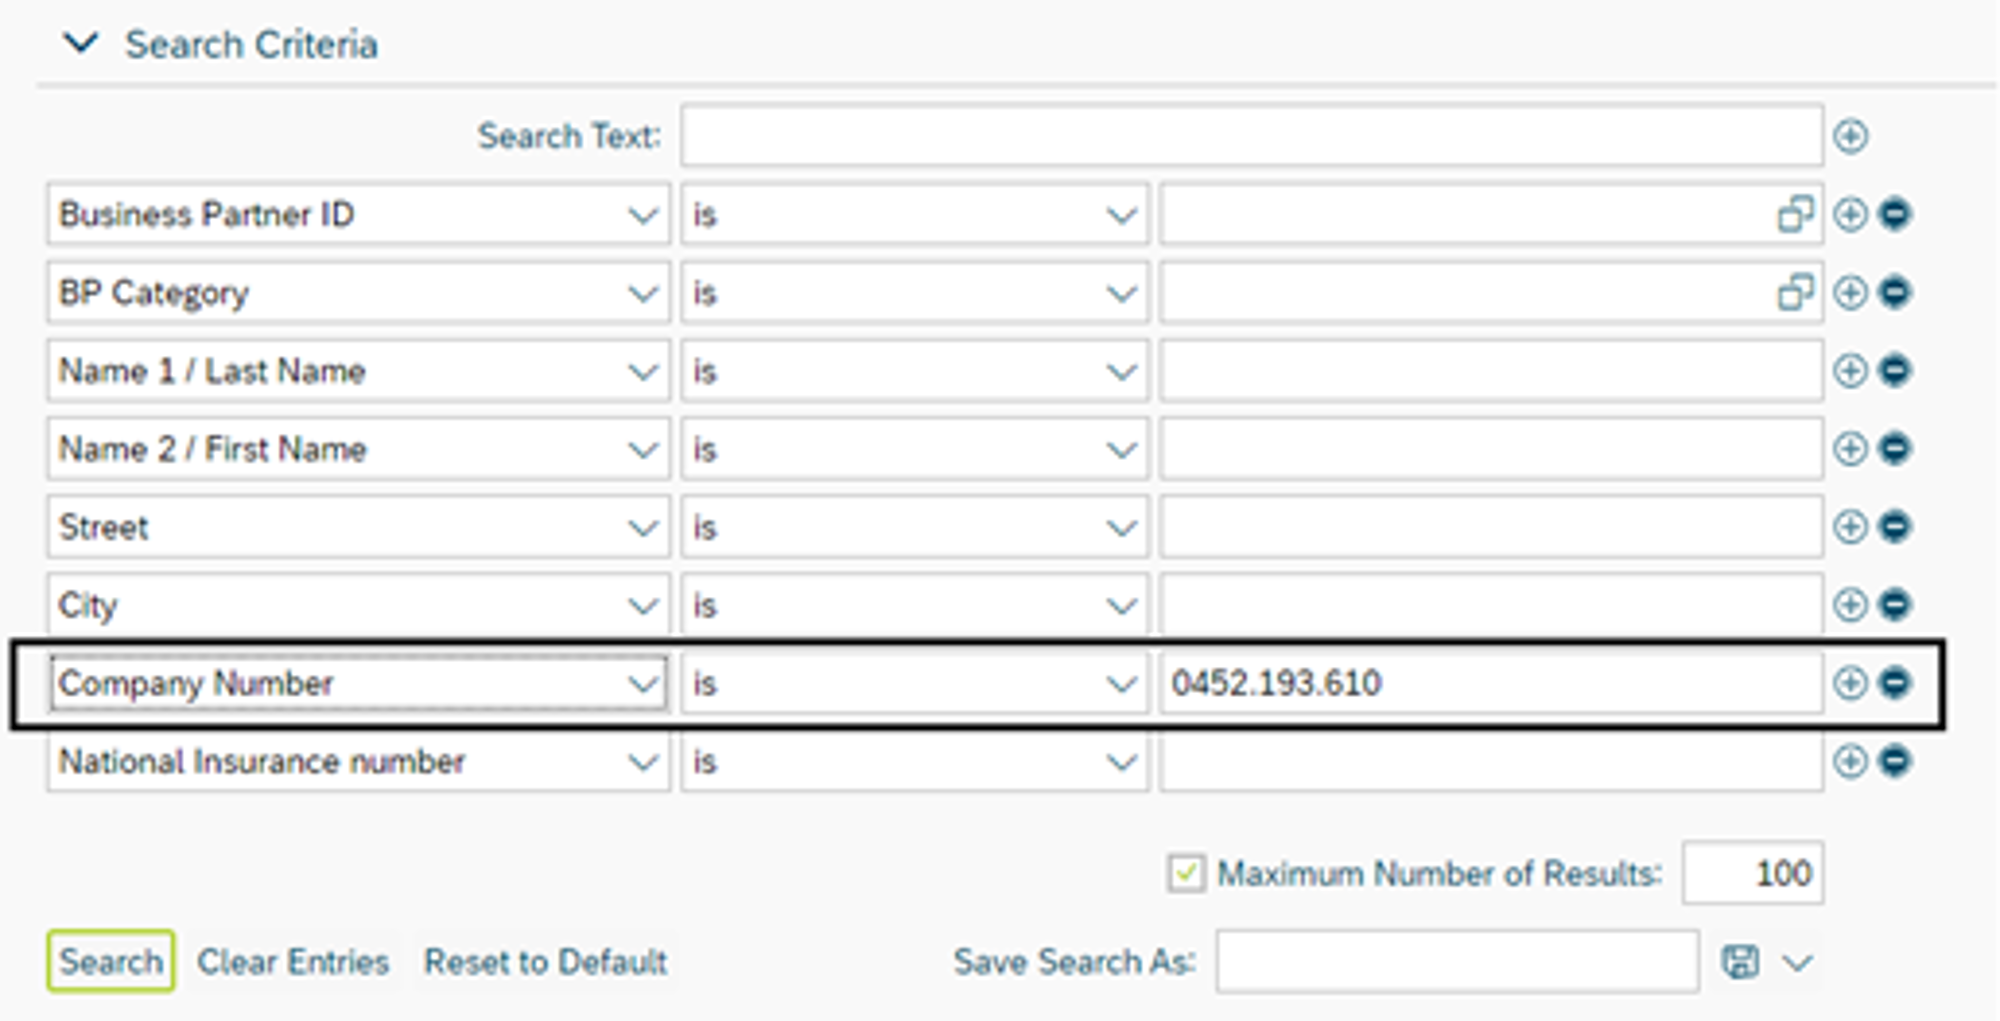2000x1021 pixels.
Task: Add criterion after National Insurance number row
Action: [1850, 761]
